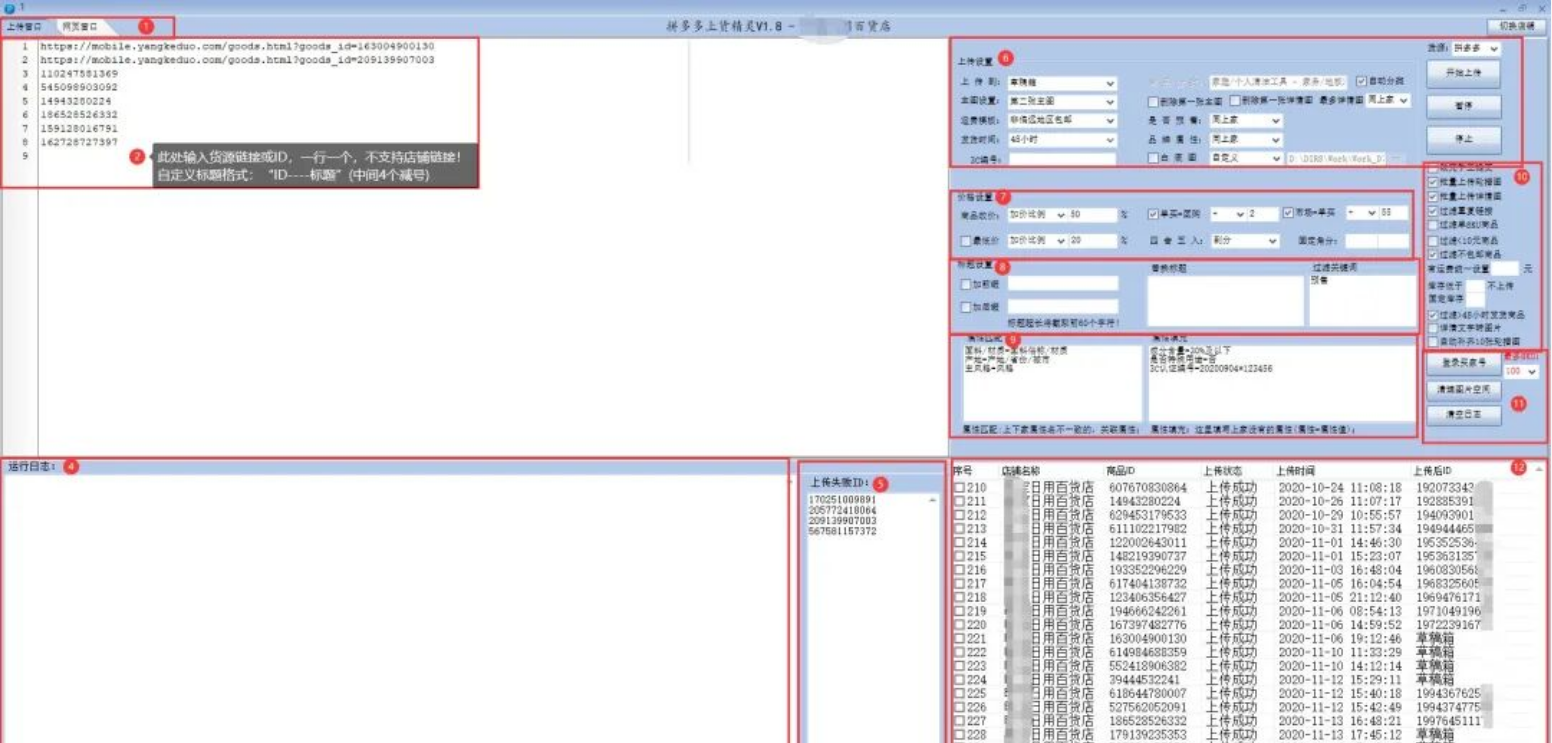Click the browse button beside the white-background image path
Viewport: 1552px width, 743px height.
[1397, 159]
